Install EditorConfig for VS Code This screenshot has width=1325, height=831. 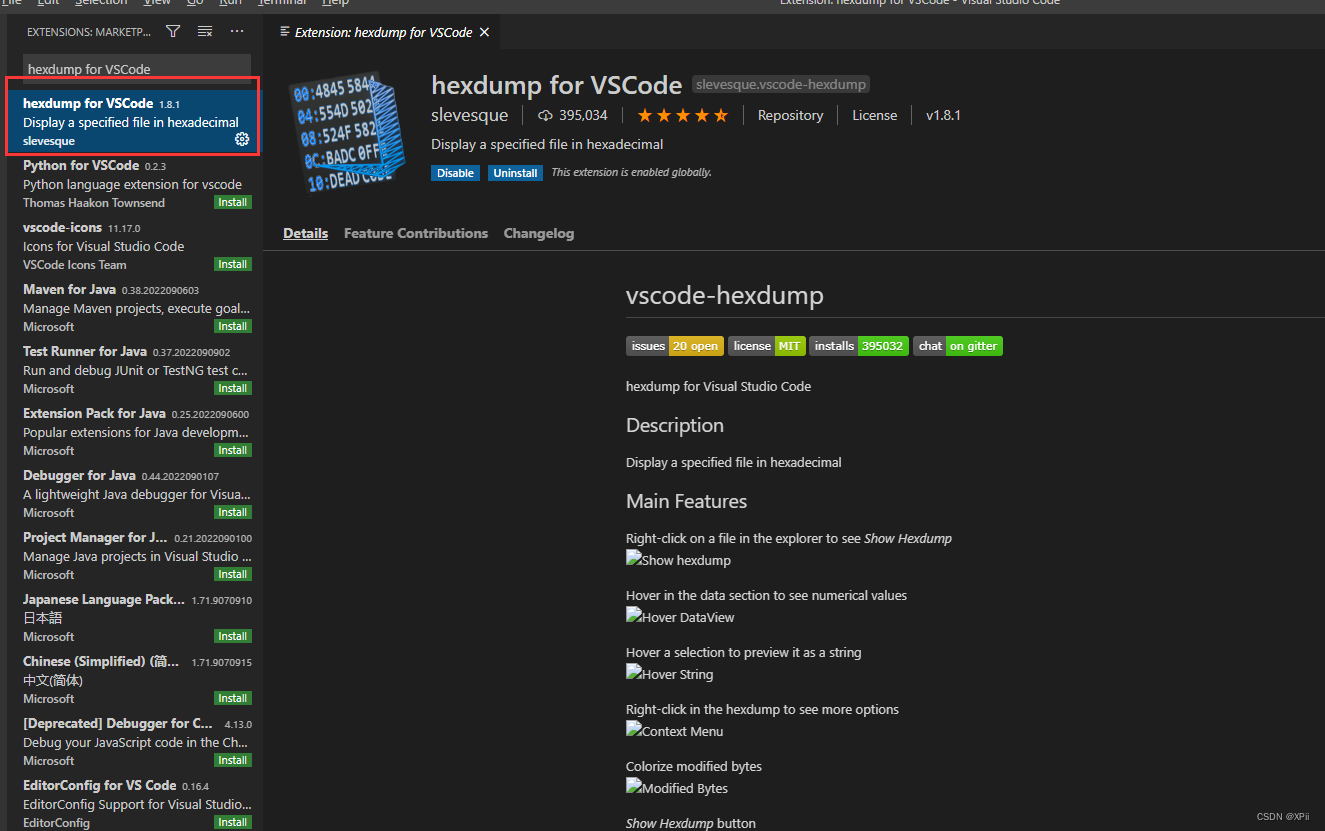pyautogui.click(x=233, y=823)
